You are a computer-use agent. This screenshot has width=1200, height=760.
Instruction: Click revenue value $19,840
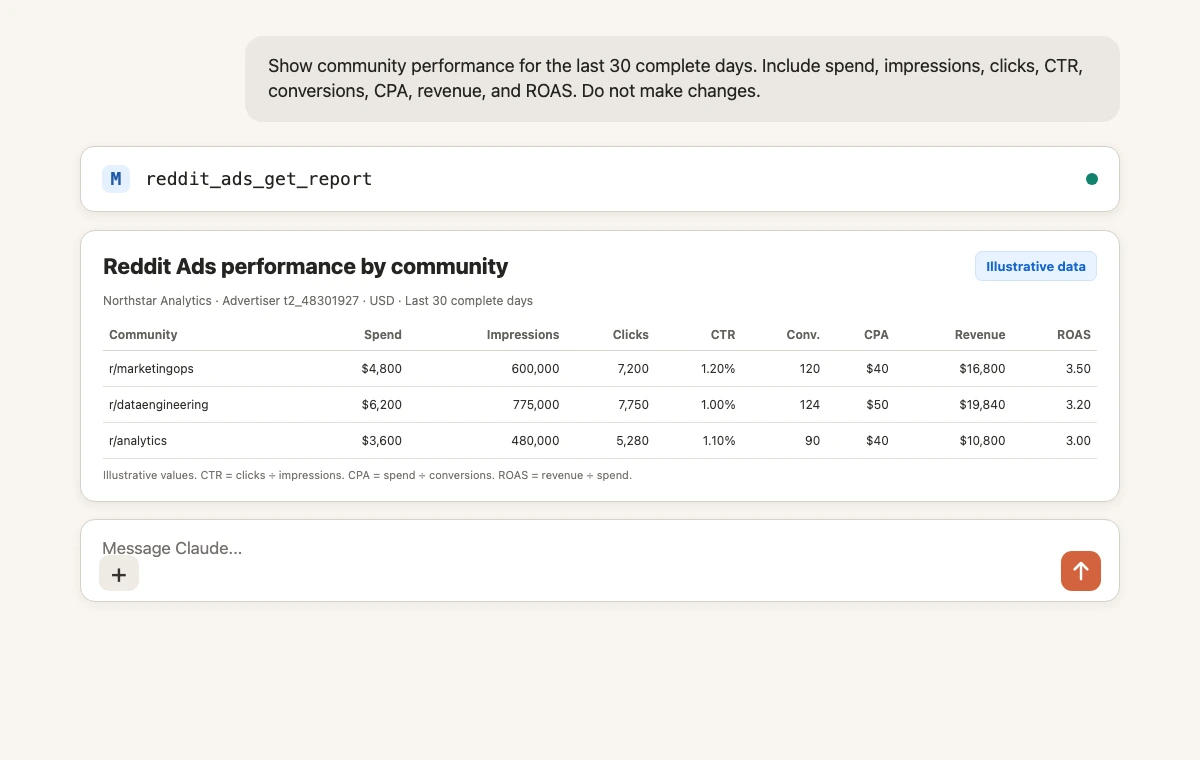click(982, 405)
